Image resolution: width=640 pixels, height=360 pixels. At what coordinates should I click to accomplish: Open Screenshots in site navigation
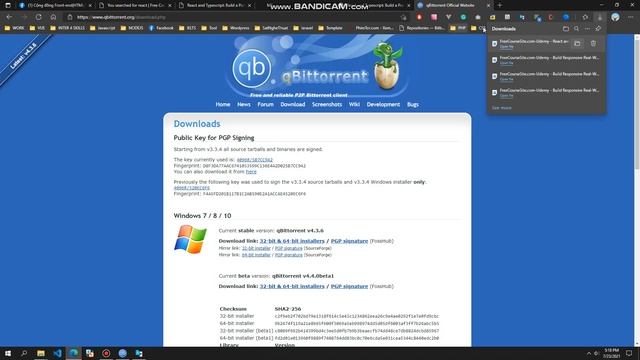[327, 104]
